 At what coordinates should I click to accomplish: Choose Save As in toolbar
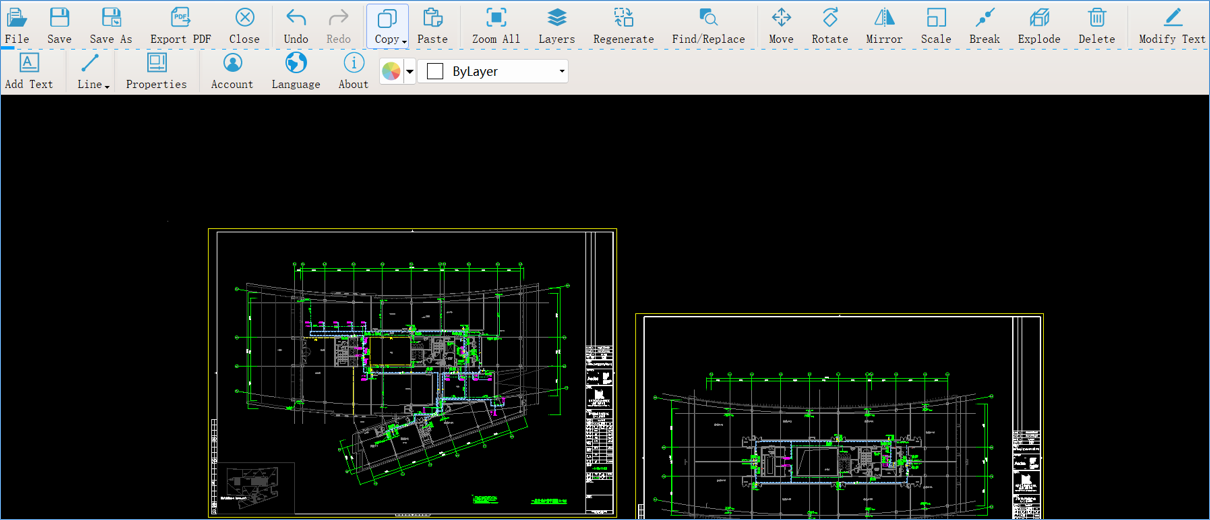[x=111, y=26]
